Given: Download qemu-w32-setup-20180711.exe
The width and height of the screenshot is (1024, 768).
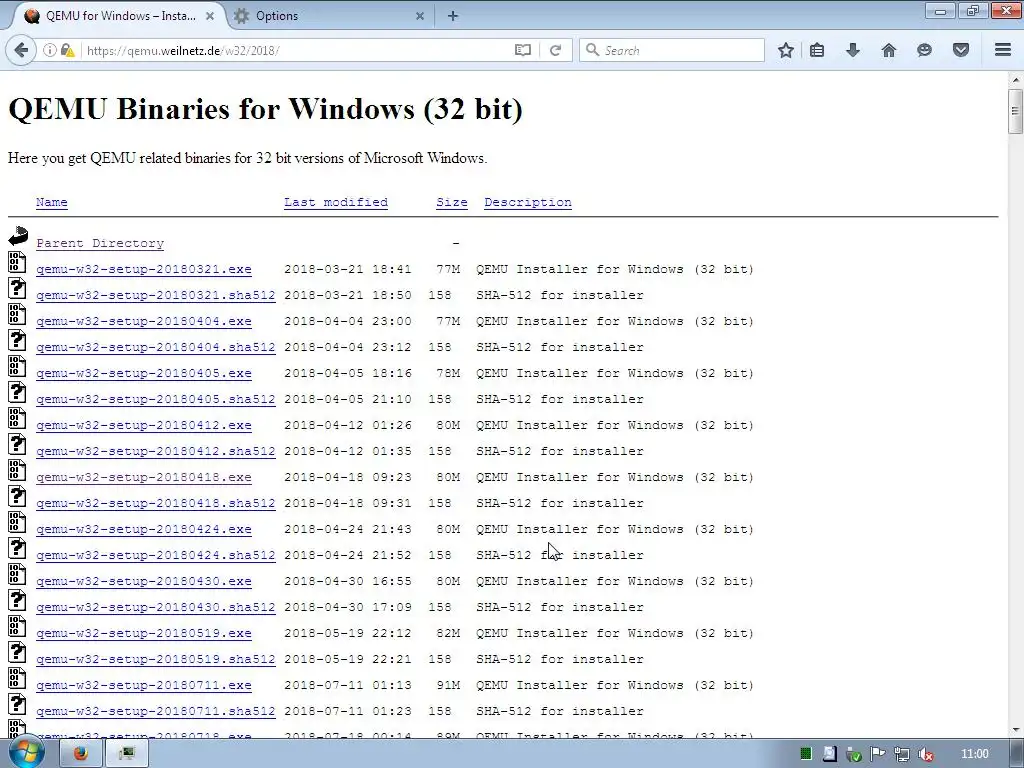Looking at the screenshot, I should 144,685.
